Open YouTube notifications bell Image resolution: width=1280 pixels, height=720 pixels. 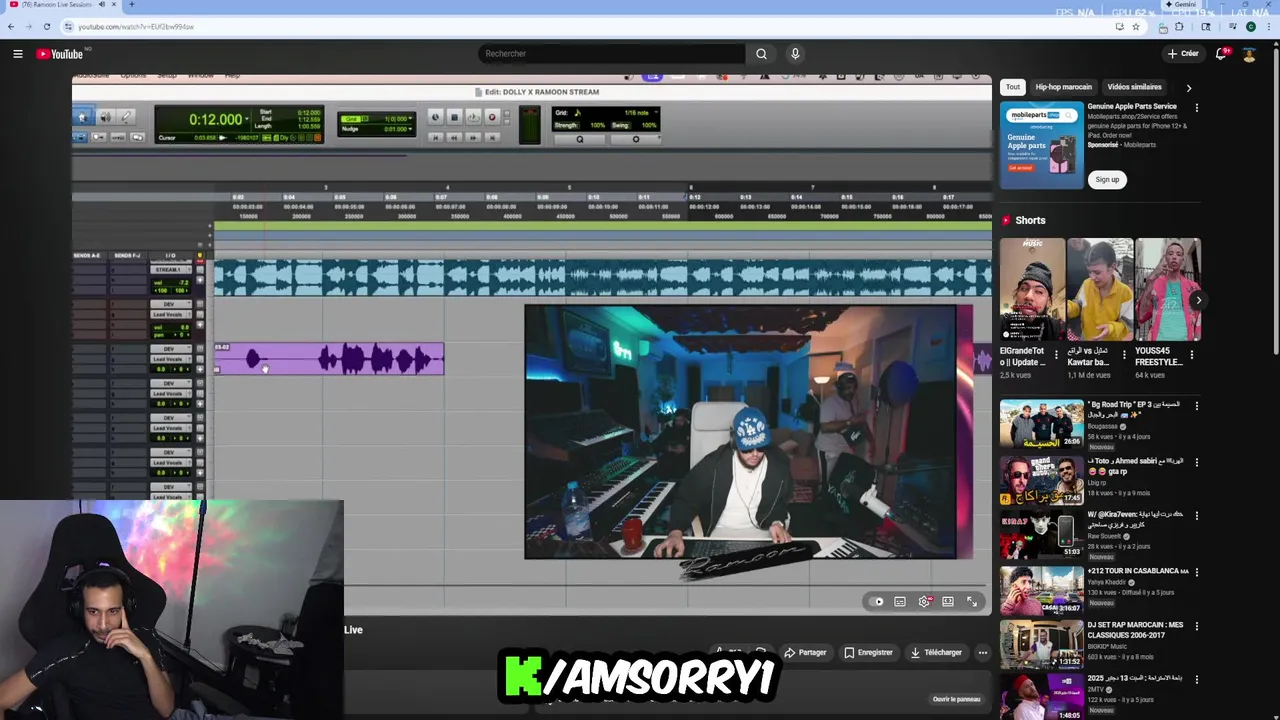[1221, 54]
